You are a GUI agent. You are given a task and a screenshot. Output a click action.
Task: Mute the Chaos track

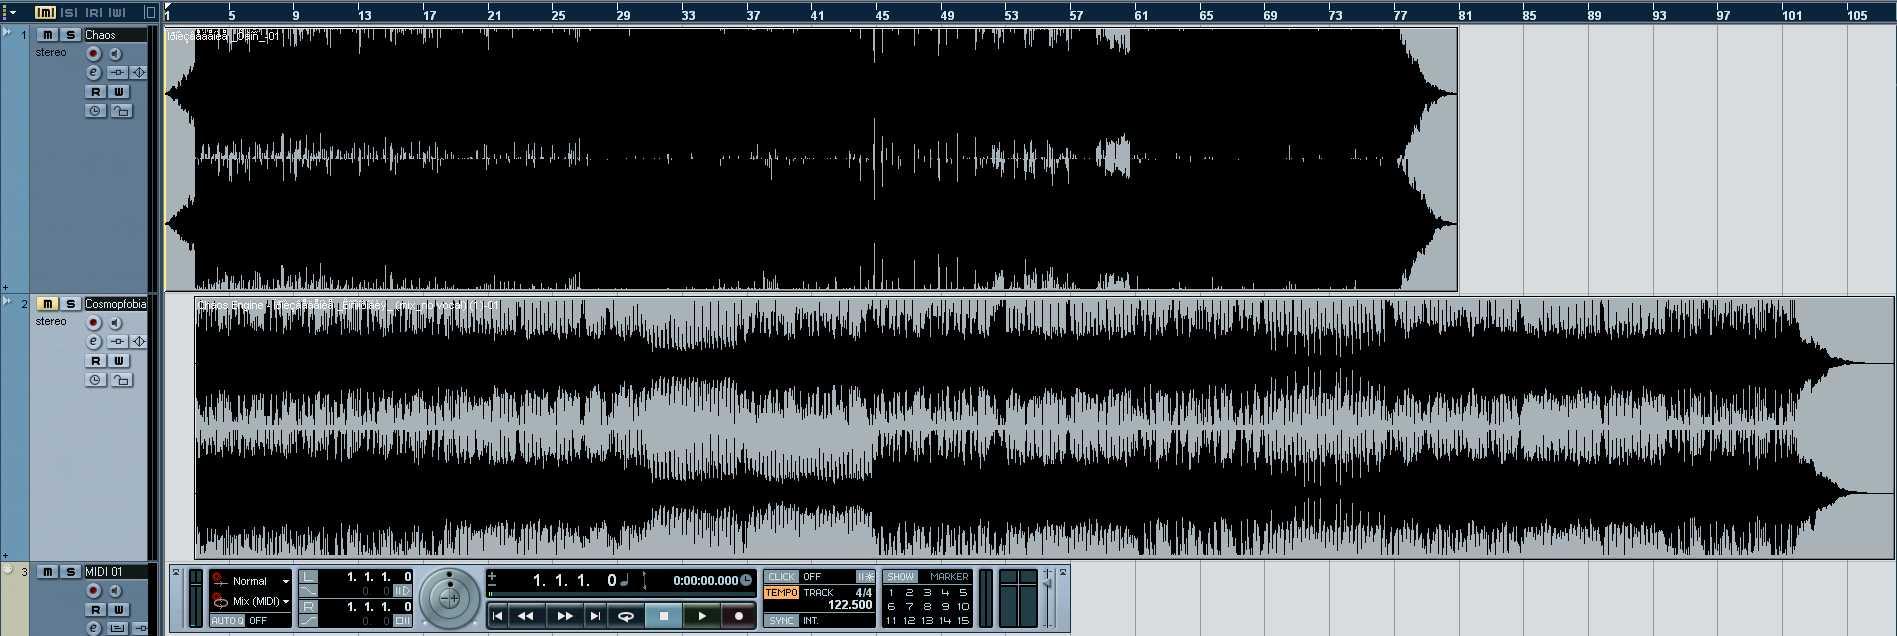pyautogui.click(x=47, y=35)
